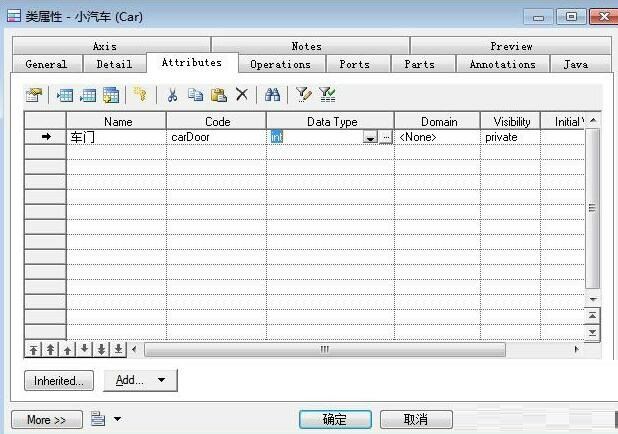The image size is (618, 434).
Task: Select the carDoor code cell
Action: click(216, 137)
